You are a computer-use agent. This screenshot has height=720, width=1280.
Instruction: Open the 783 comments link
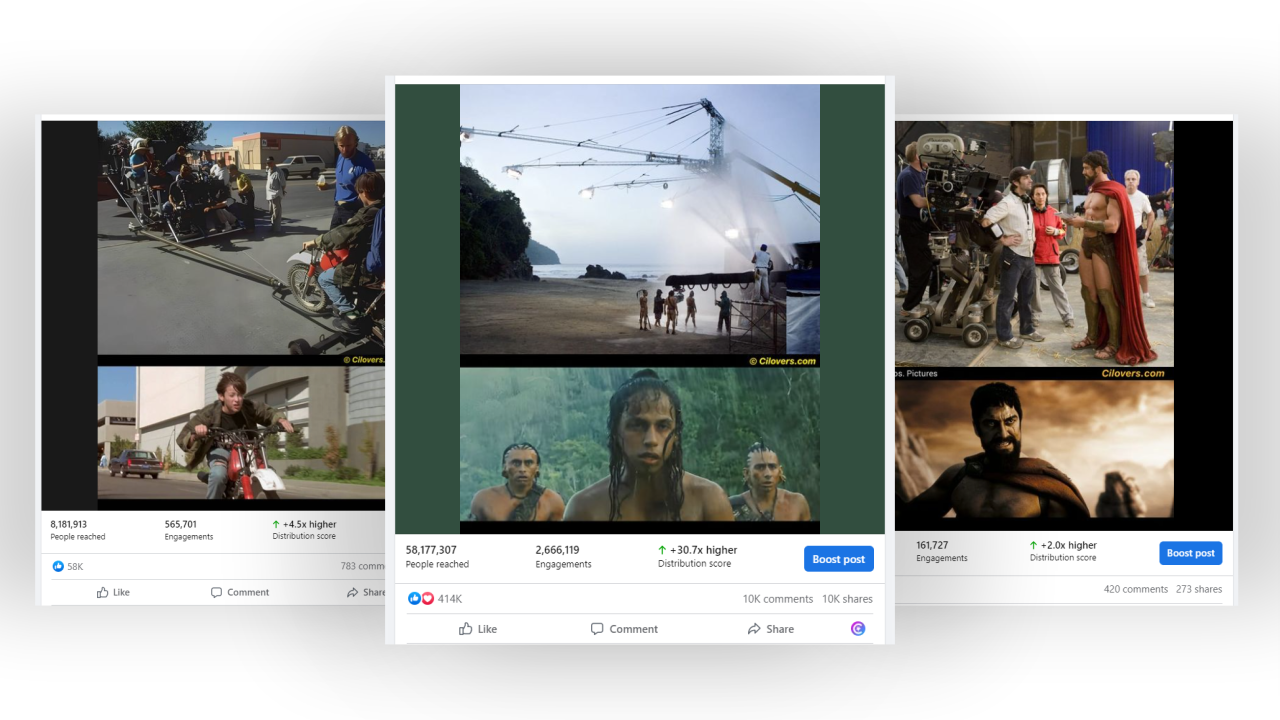pos(363,566)
